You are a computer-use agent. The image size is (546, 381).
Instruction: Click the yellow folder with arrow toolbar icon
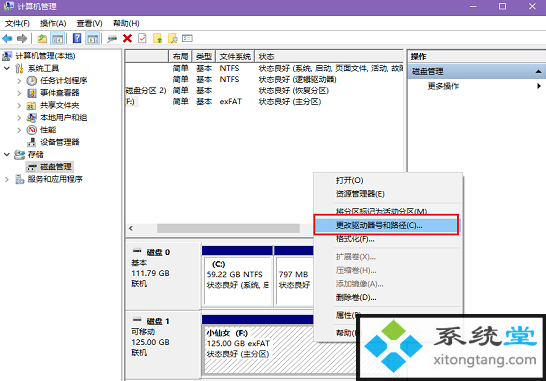pos(157,38)
